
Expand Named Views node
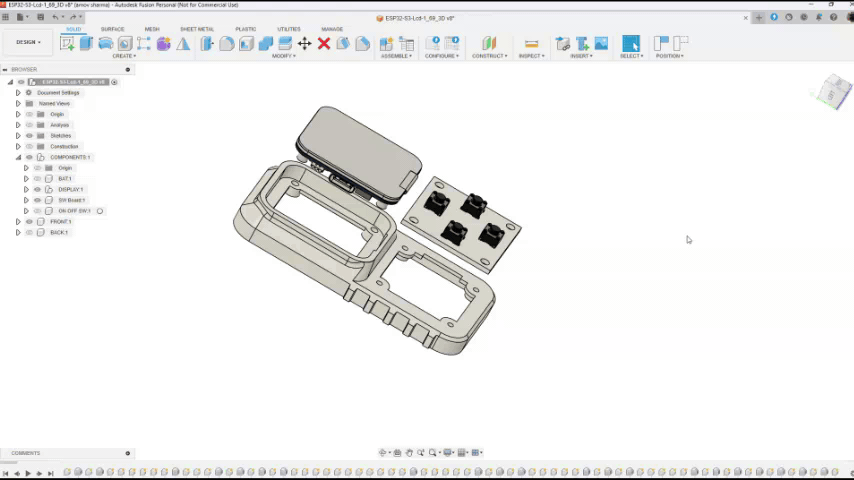click(18, 104)
